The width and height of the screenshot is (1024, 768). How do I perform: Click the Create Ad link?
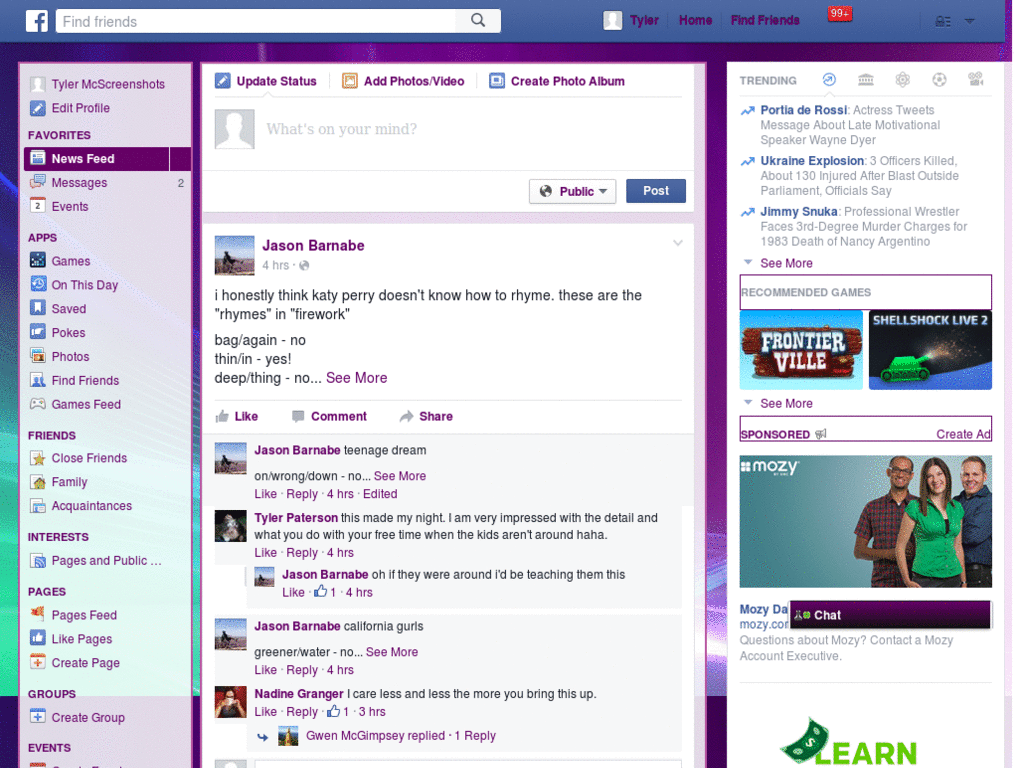point(963,434)
